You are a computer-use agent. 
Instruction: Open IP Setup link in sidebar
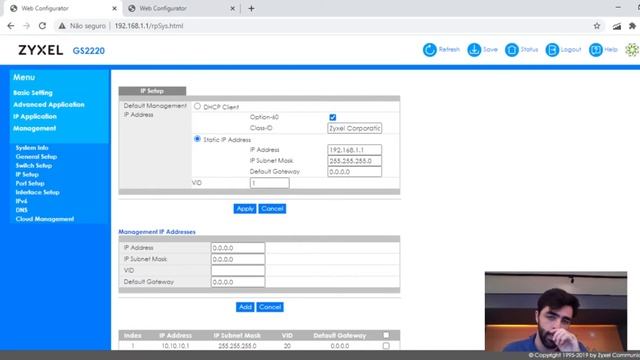pos(27,175)
